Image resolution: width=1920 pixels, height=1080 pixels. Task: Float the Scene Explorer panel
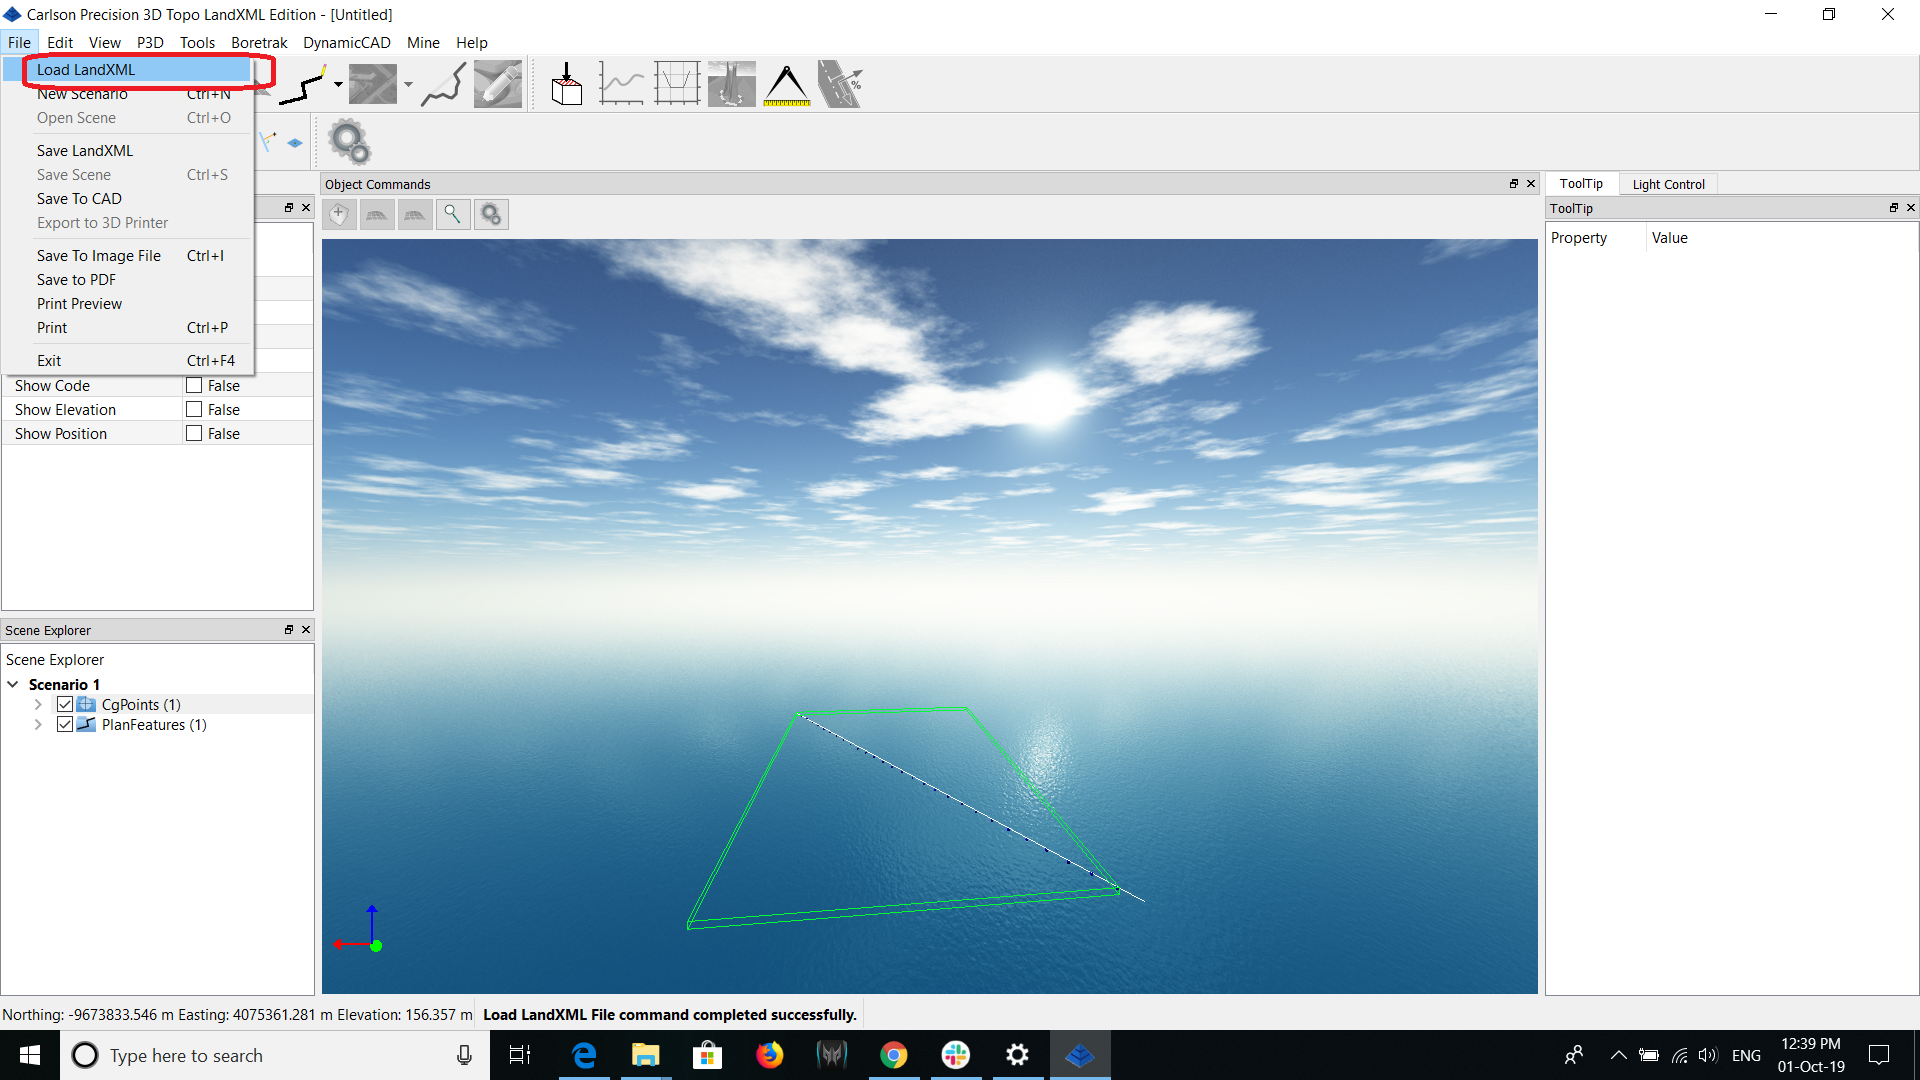pyautogui.click(x=289, y=630)
